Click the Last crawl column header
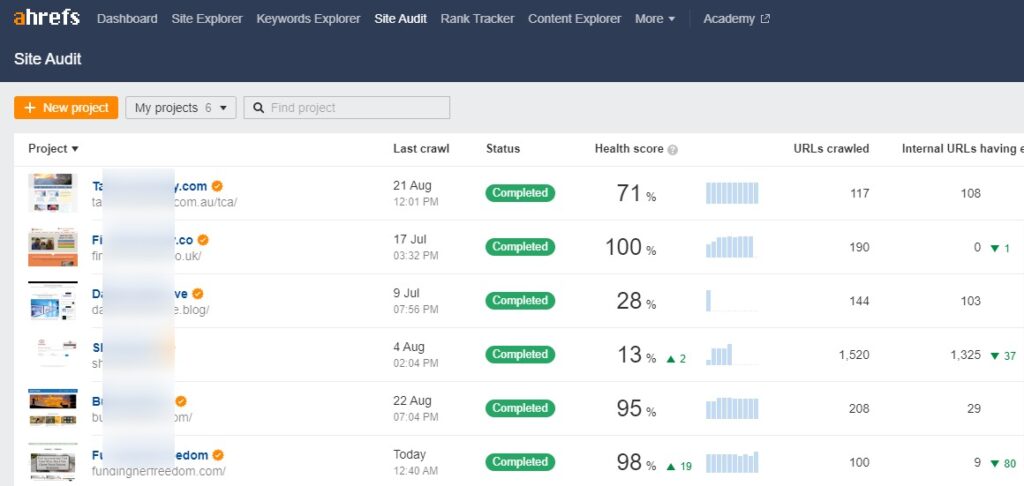Screen dimensions: 1024x486 coord(421,149)
